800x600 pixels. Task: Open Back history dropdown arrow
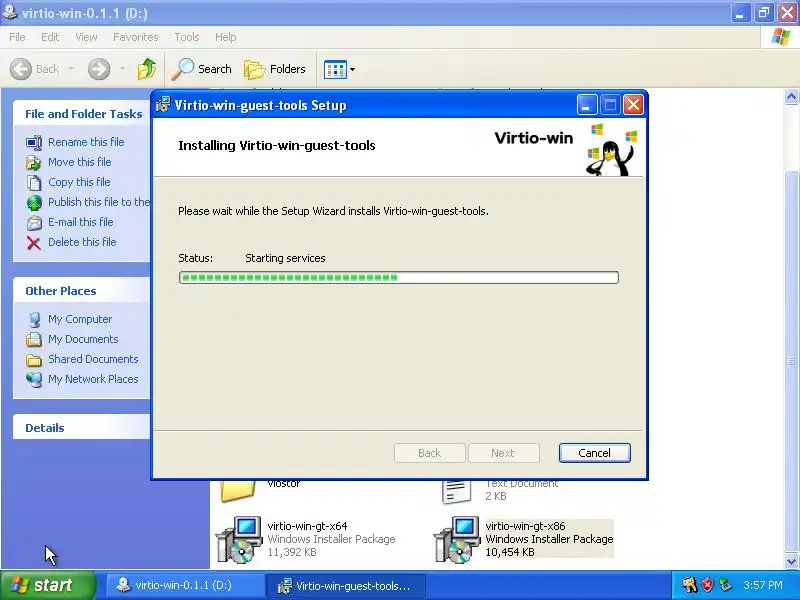pyautogui.click(x=71, y=68)
